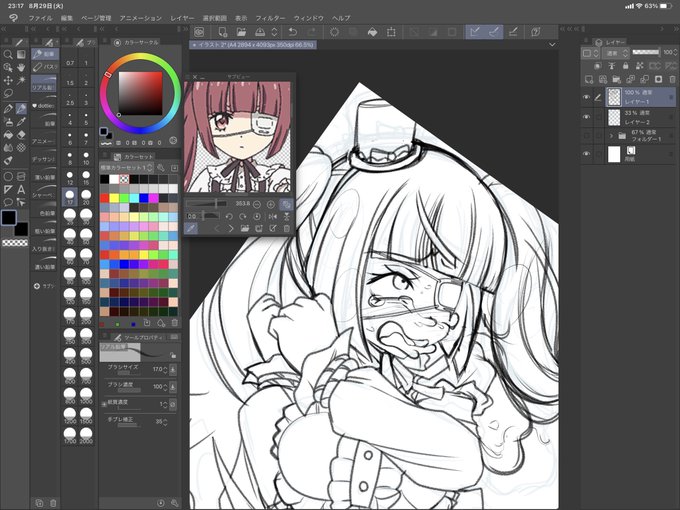
Task: Toggle Snap to special ruler in command bar
Action: 494,32
